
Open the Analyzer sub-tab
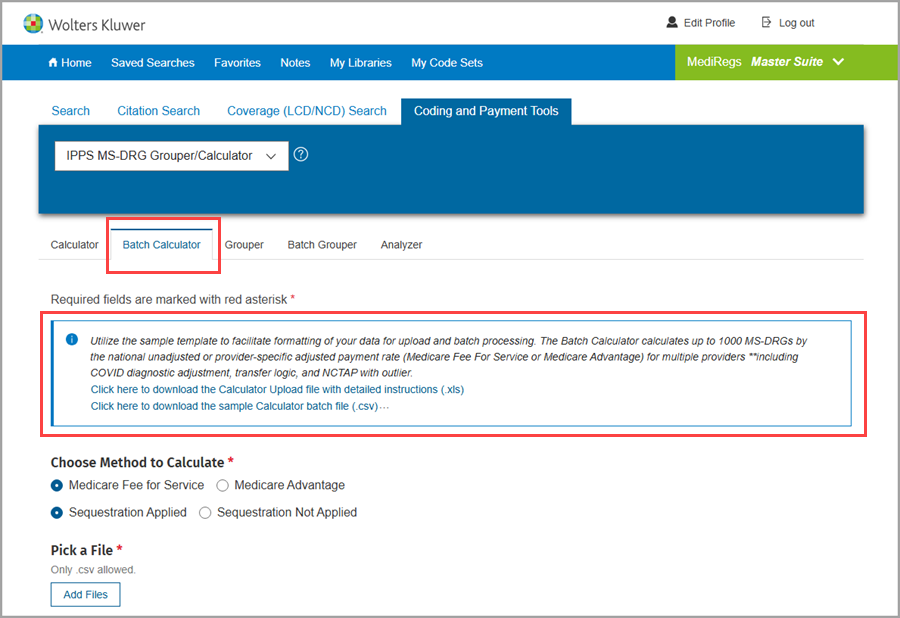pyautogui.click(x=401, y=245)
